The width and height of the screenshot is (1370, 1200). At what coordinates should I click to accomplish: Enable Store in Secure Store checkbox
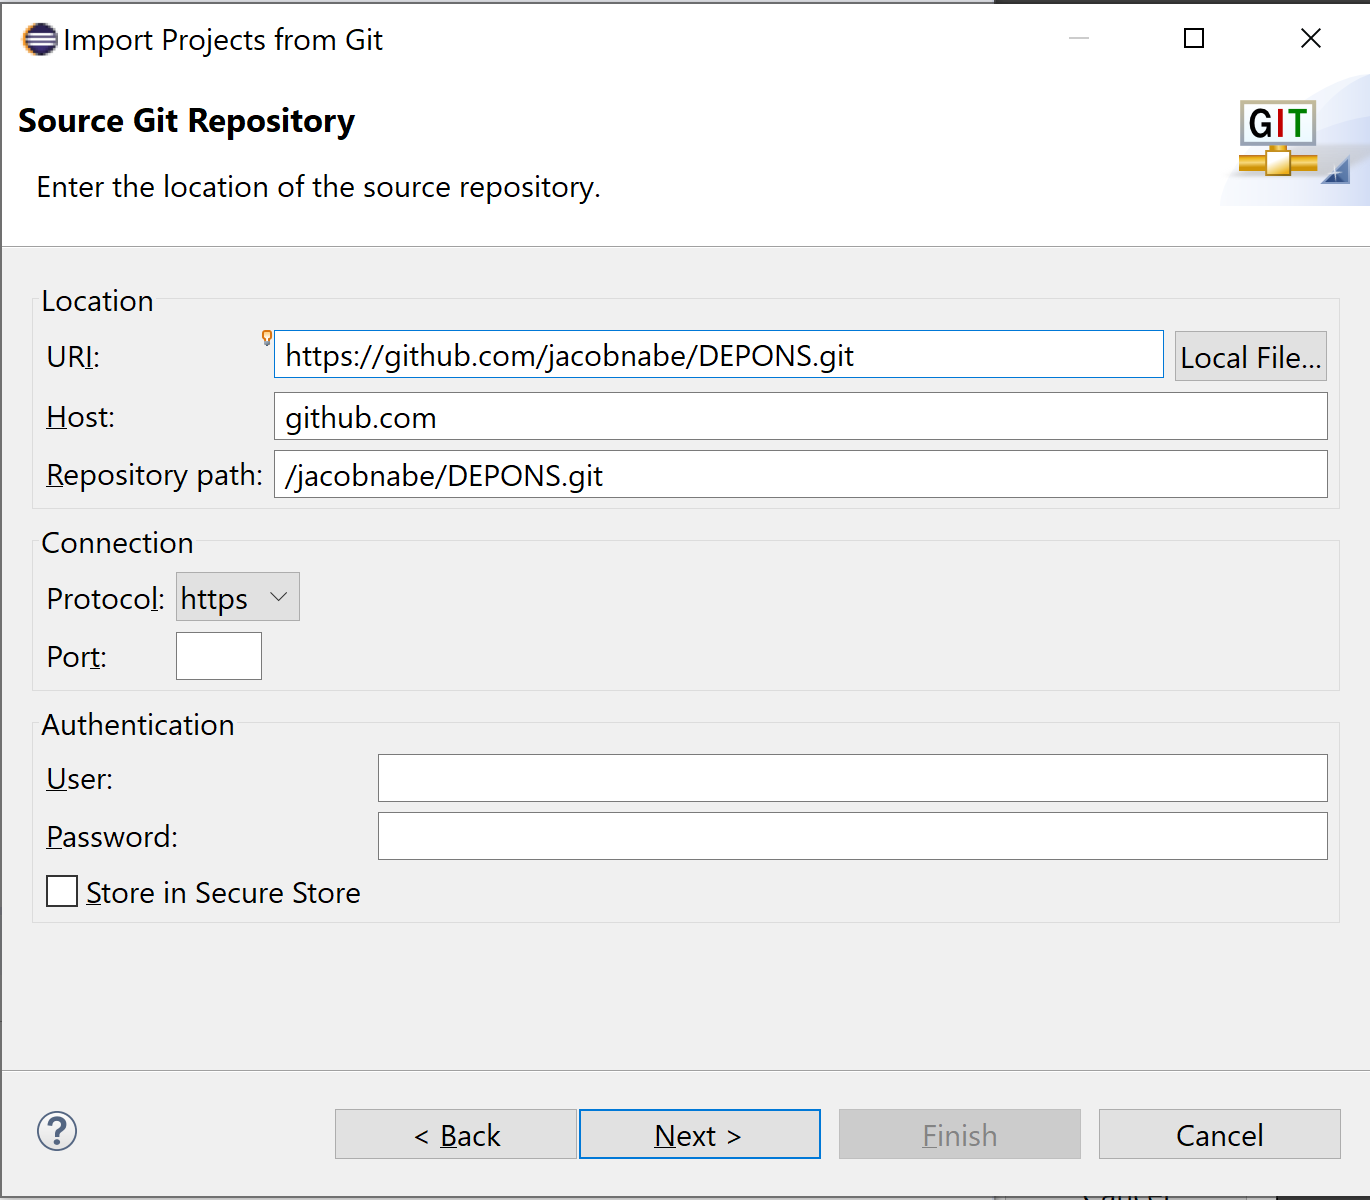(62, 891)
